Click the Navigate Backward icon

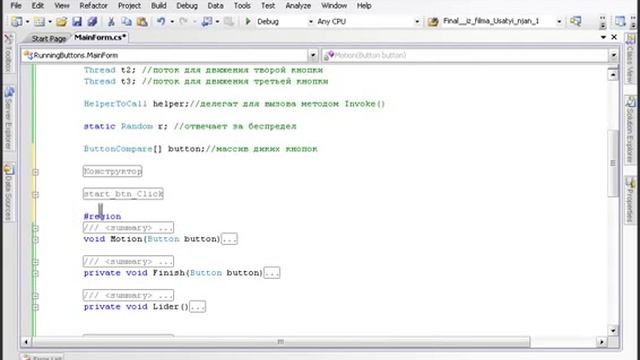(x=207, y=22)
